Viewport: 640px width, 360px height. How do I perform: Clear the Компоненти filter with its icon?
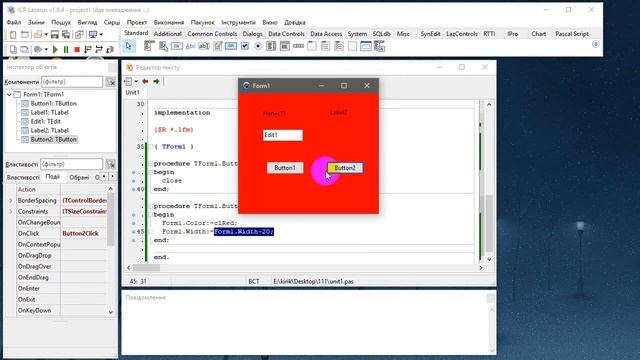[x=111, y=82]
